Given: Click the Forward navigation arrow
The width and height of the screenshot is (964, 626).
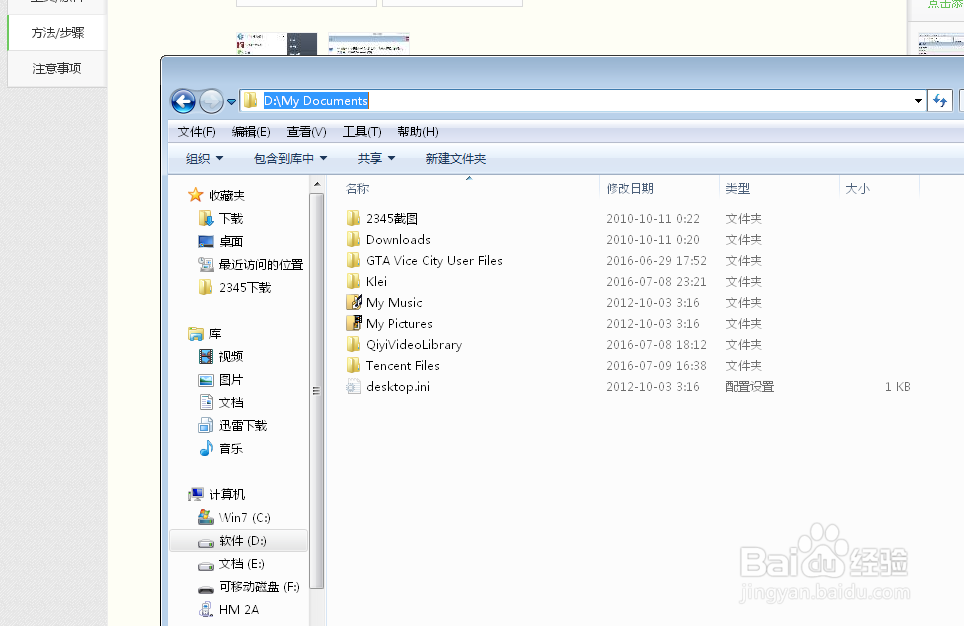Looking at the screenshot, I should pos(211,101).
